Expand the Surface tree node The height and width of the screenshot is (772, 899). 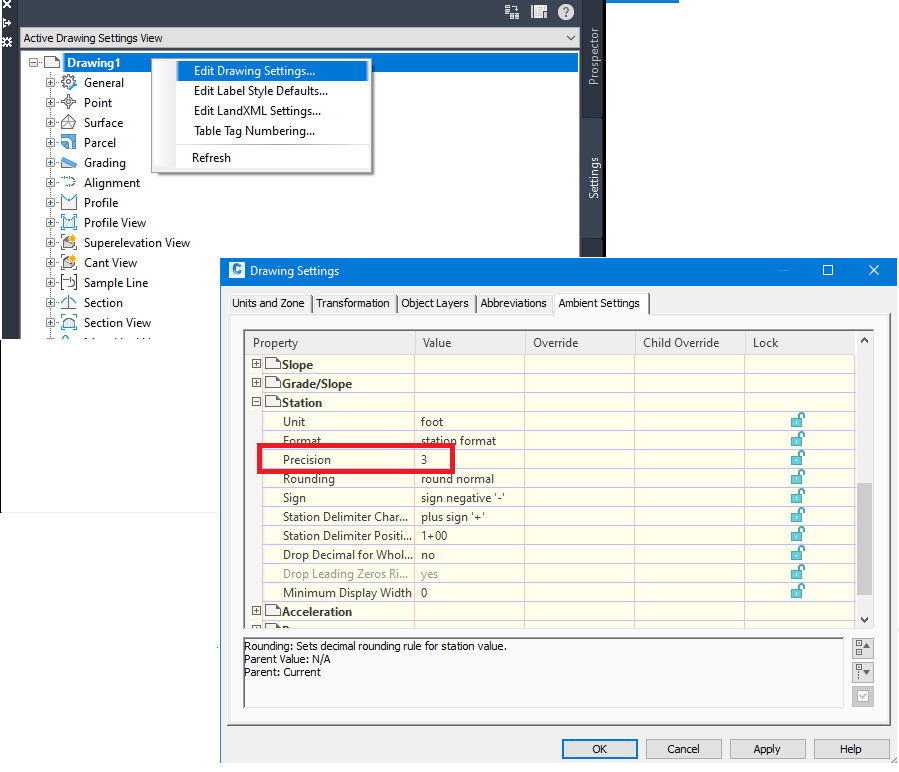pyautogui.click(x=50, y=123)
